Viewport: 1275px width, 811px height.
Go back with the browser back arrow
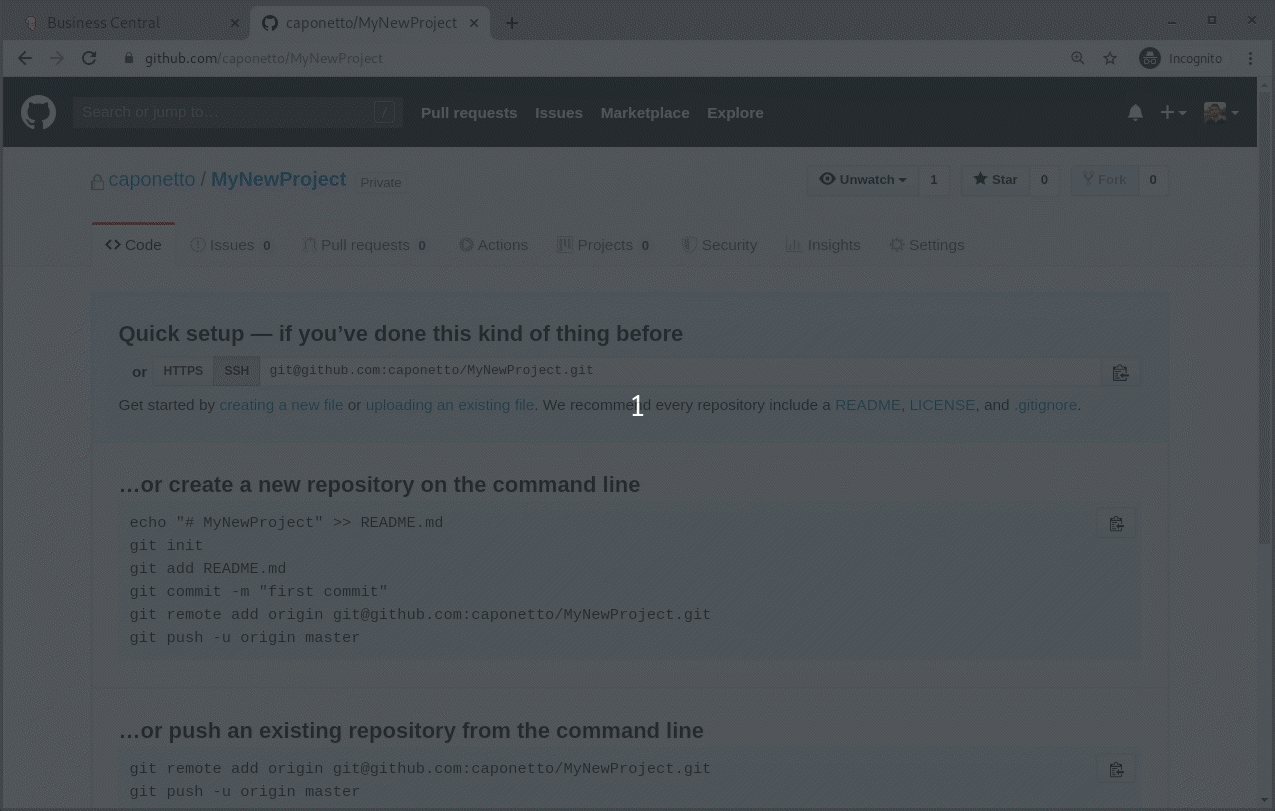[25, 58]
